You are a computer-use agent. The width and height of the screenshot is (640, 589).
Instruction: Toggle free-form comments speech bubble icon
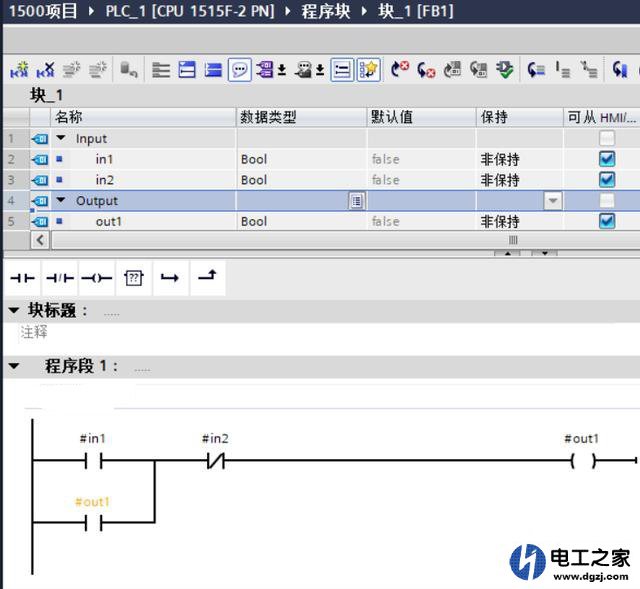click(240, 70)
